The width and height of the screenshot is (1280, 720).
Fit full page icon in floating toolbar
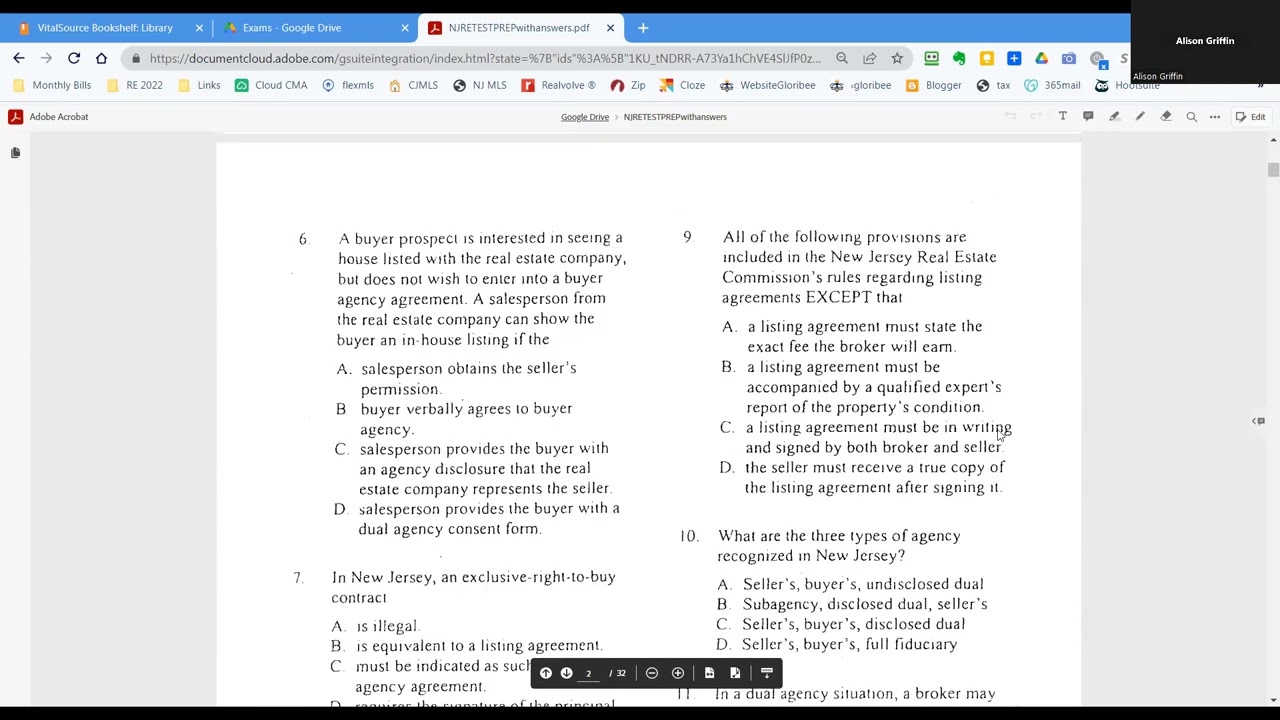tap(735, 673)
